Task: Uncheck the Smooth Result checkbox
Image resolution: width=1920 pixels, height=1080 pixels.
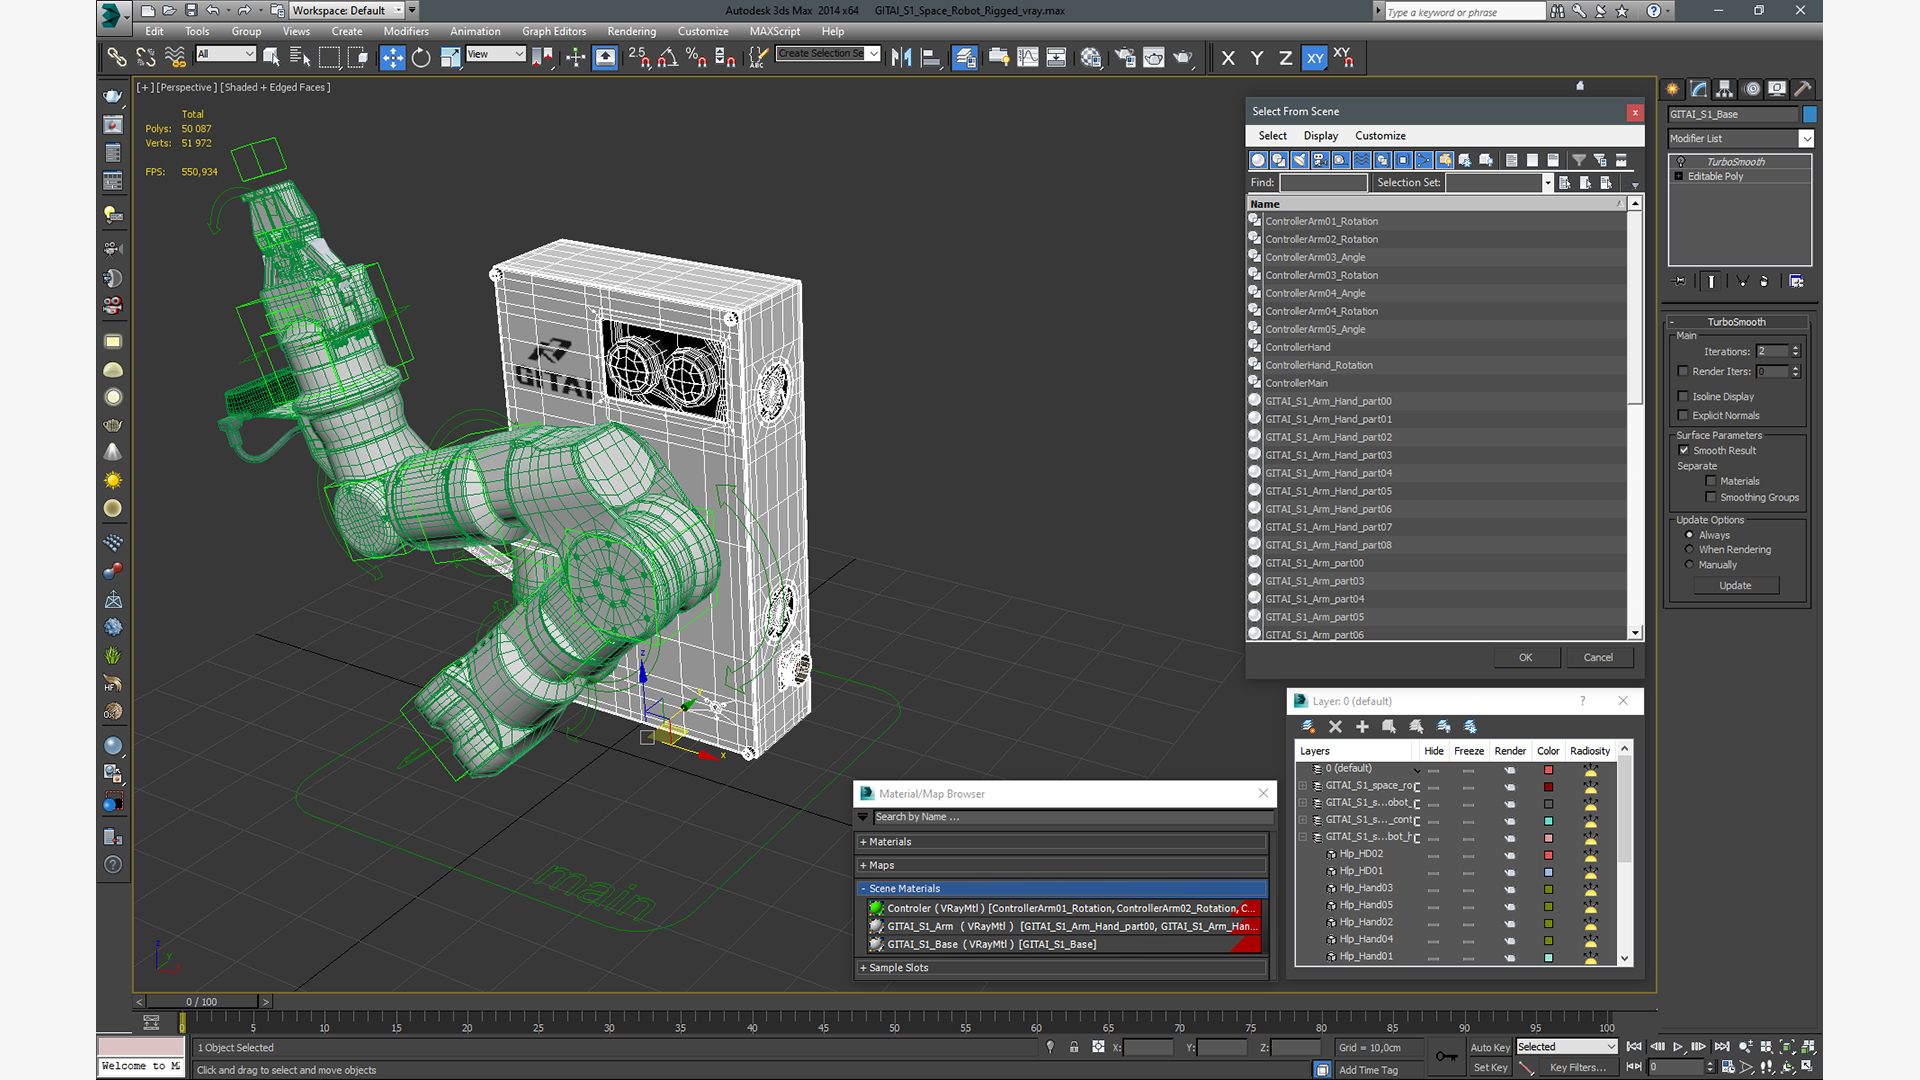Action: click(x=1684, y=451)
